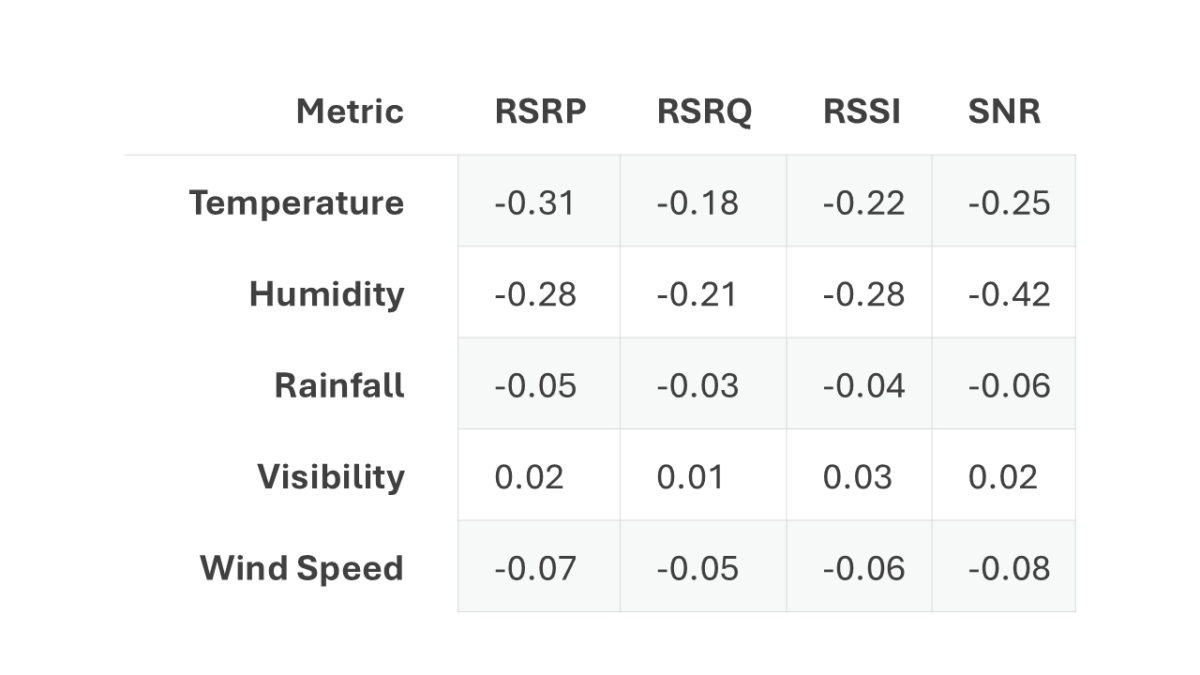Click the RSRQ column header
This screenshot has height=675, width=1200.
pos(704,111)
